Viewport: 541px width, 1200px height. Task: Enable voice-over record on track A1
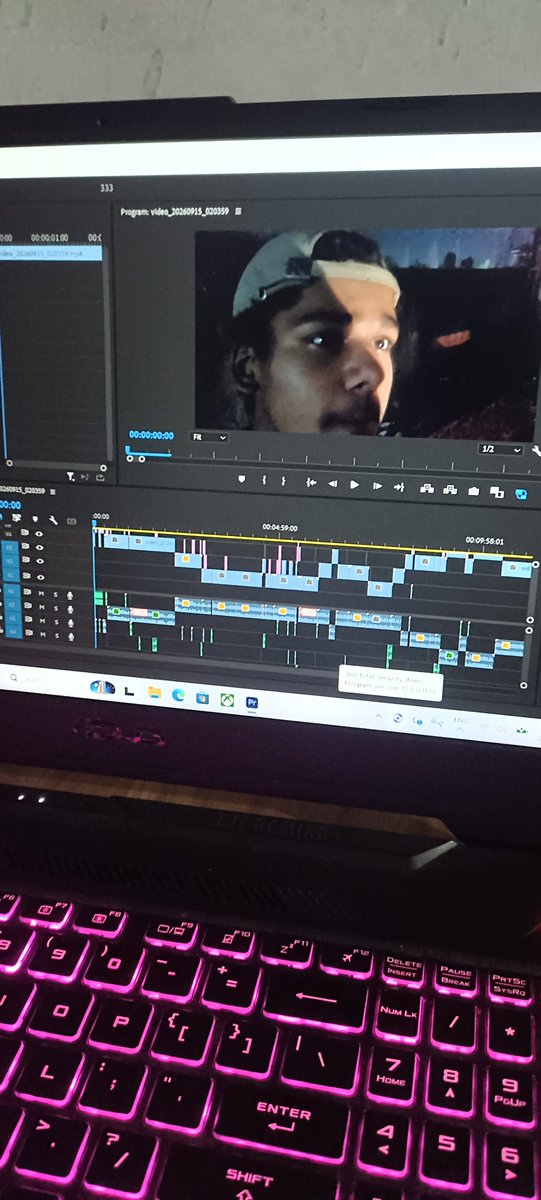pos(70,595)
